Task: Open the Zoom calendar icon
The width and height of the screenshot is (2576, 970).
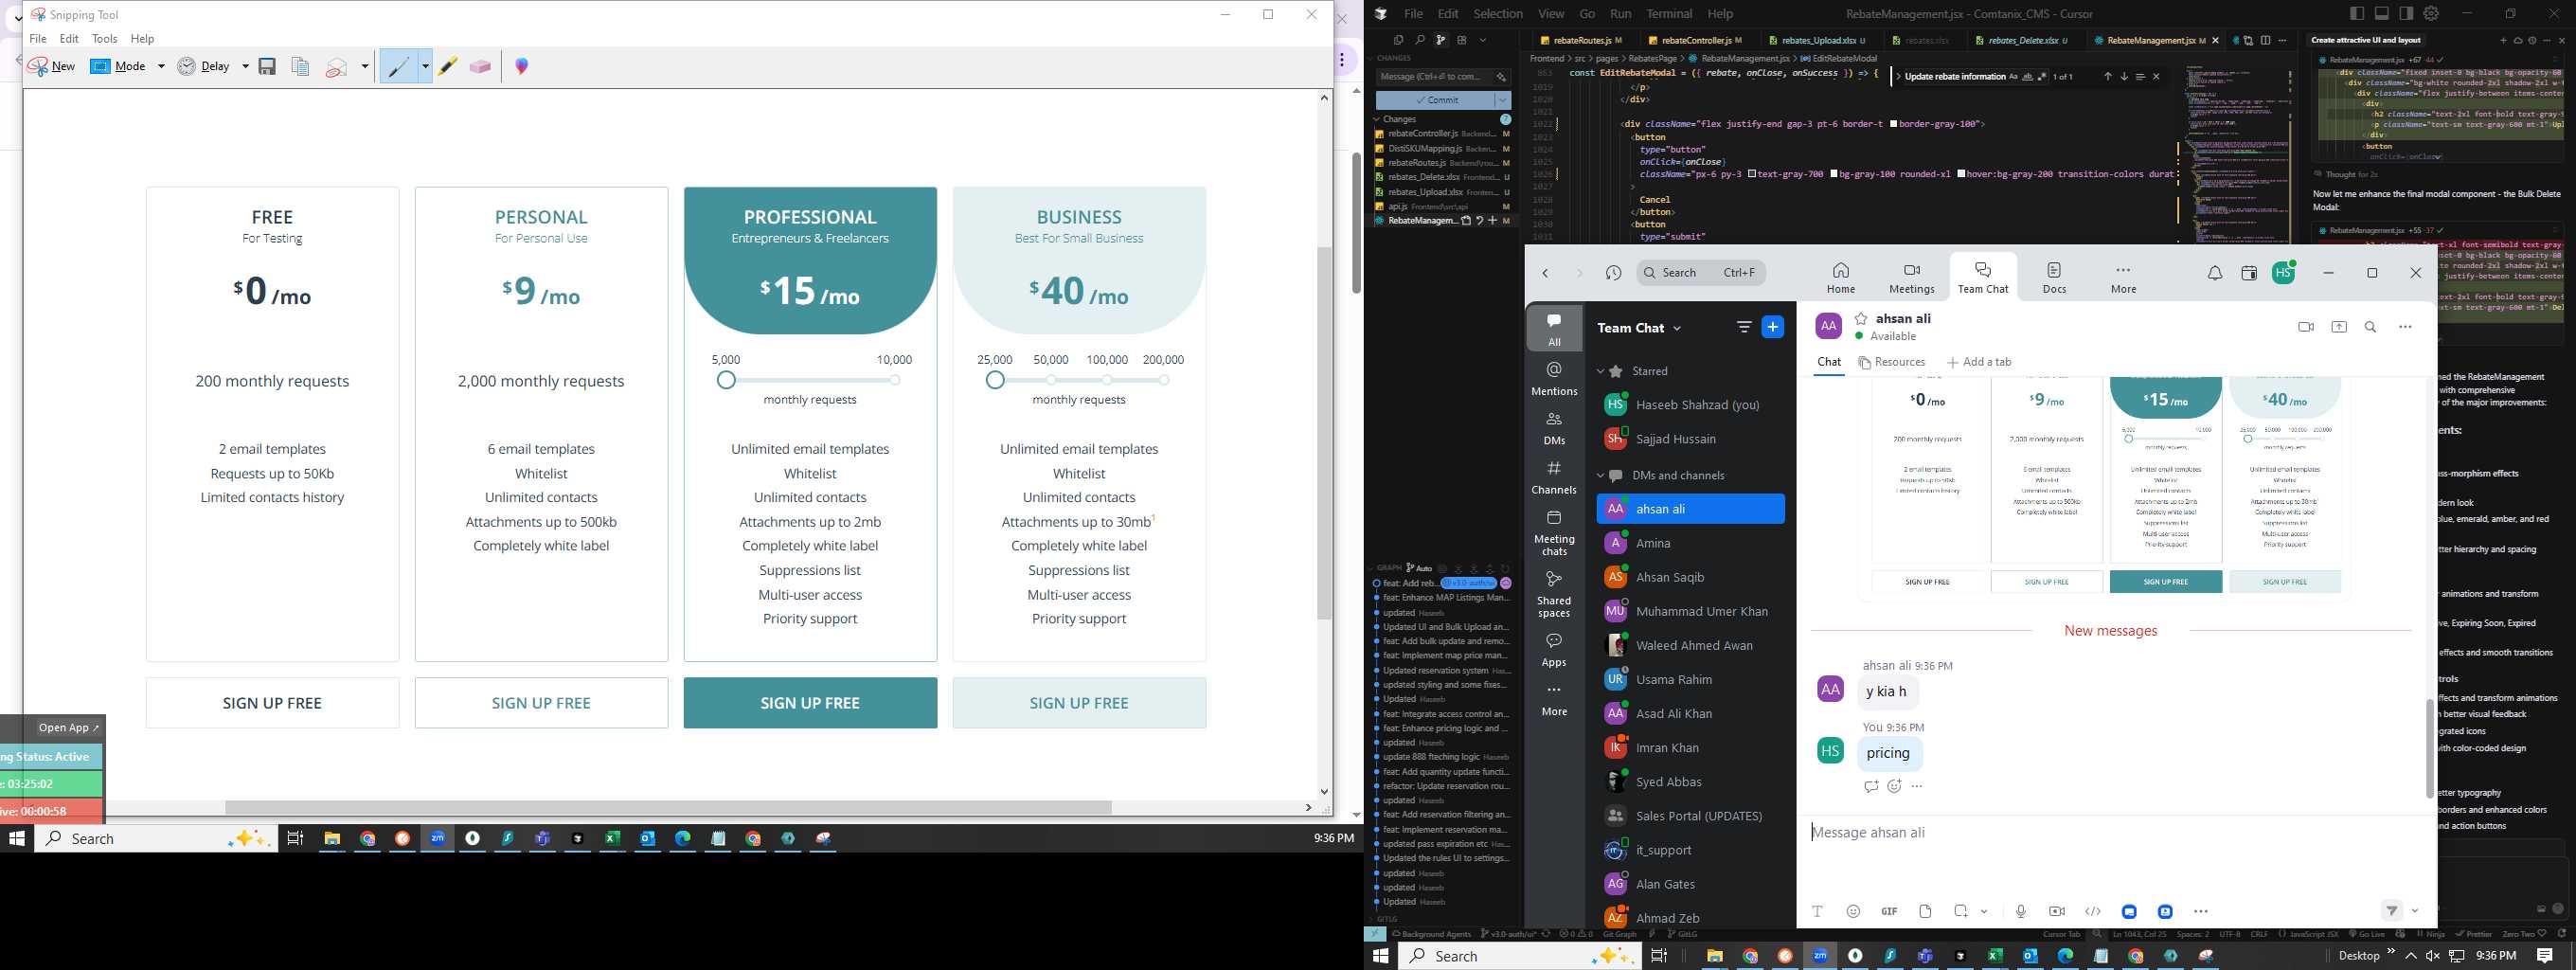Action: pyautogui.click(x=2248, y=273)
